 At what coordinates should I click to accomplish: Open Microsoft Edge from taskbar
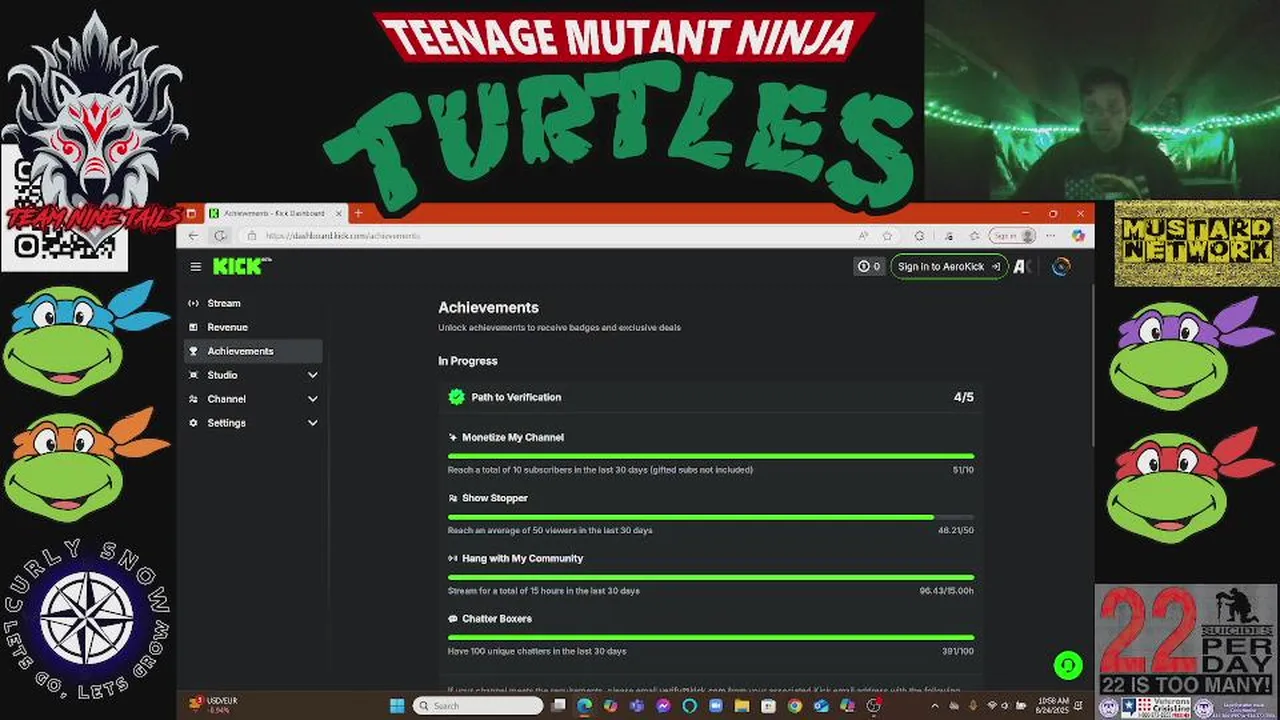point(584,705)
